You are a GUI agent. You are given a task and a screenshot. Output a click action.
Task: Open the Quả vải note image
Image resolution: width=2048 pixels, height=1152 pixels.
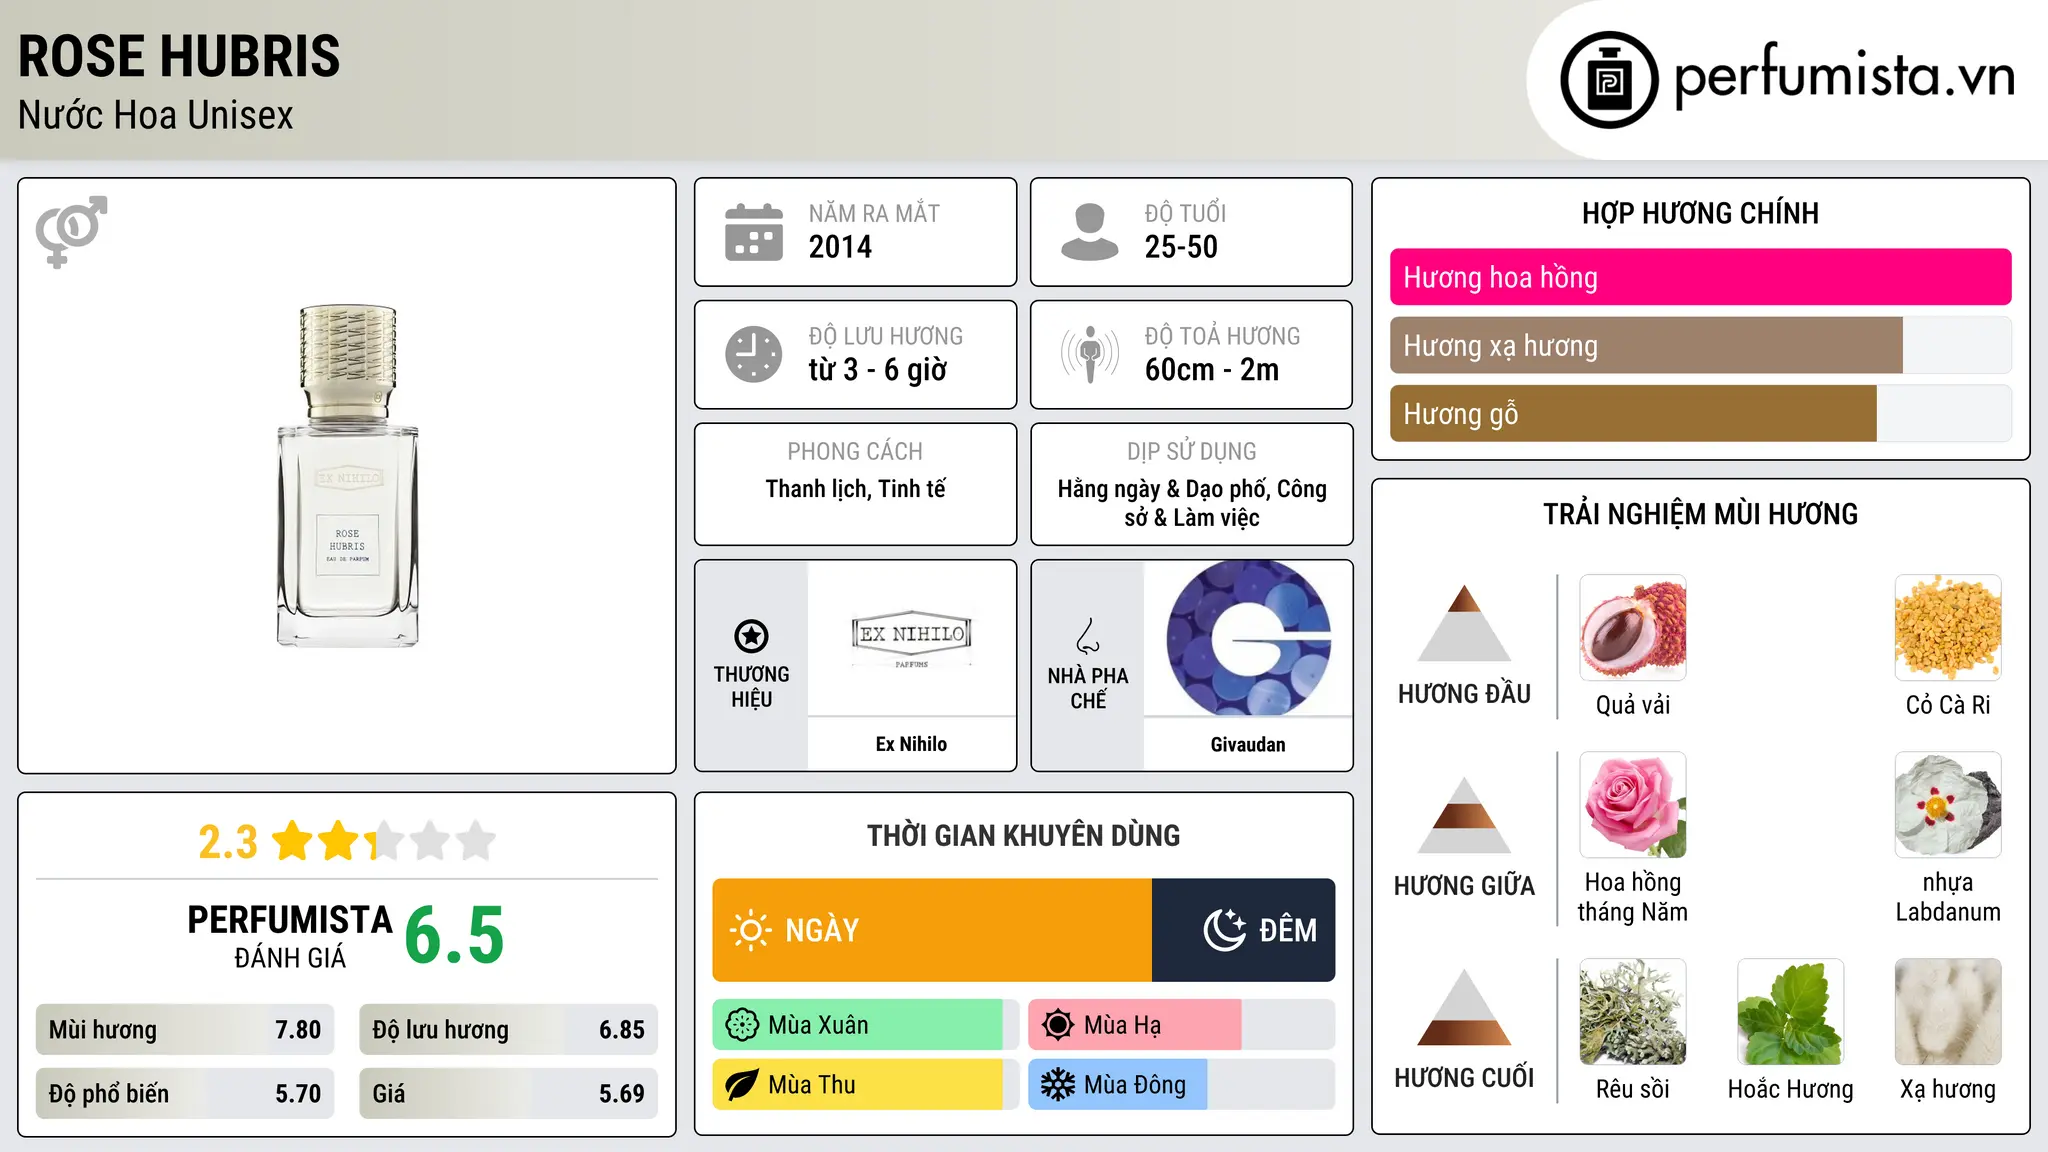1633,628
